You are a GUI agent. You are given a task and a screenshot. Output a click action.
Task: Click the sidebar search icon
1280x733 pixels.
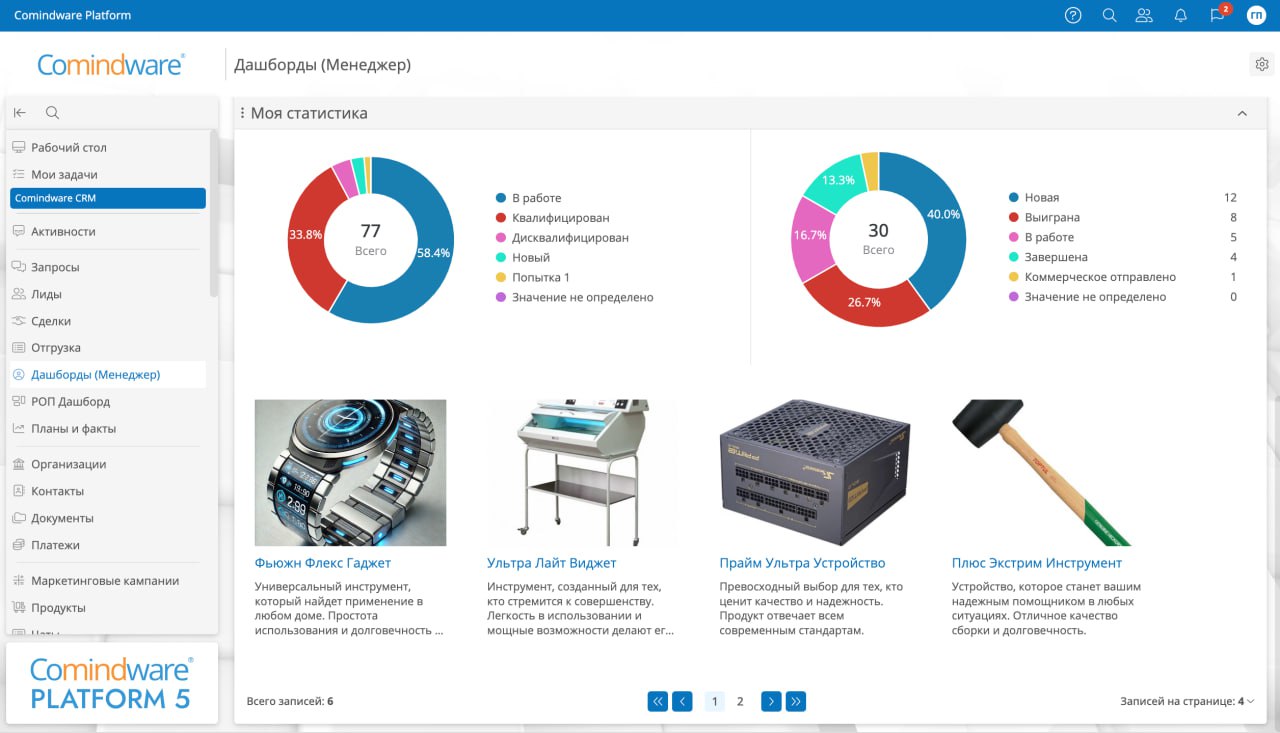point(53,113)
